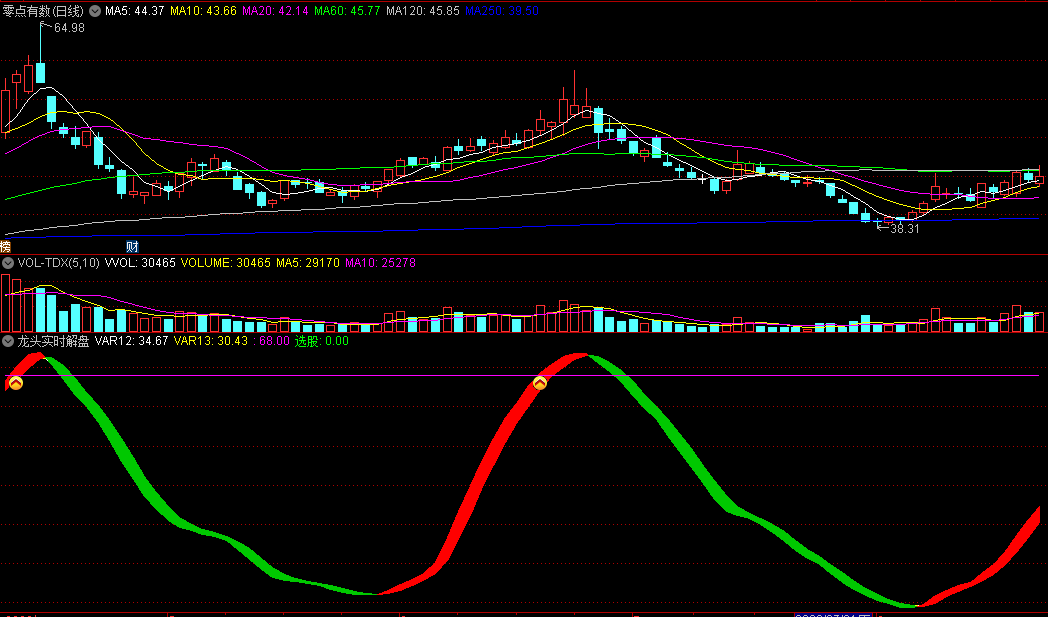Click the VAR12: 34.67 value
This screenshot has height=617, width=1048.
click(x=132, y=341)
